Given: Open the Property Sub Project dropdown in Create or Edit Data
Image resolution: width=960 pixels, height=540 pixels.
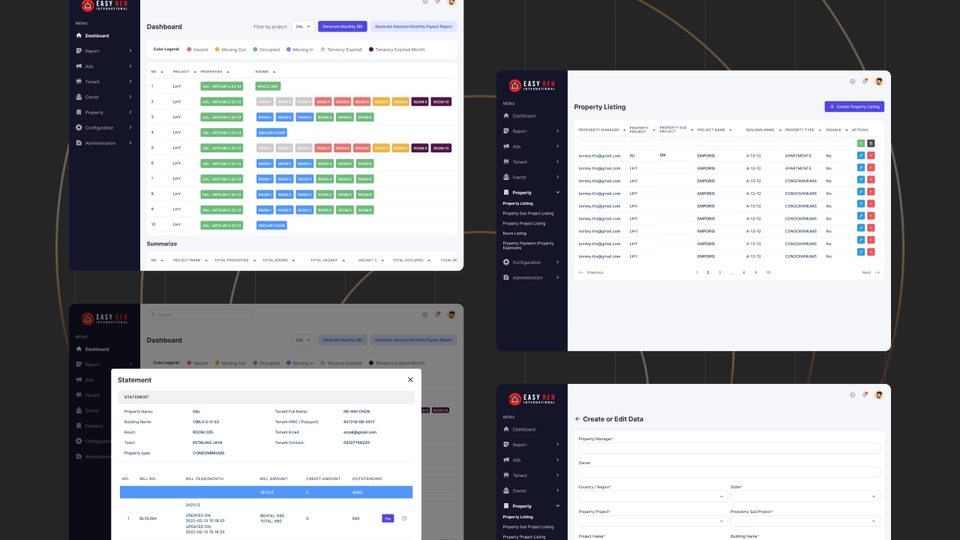Looking at the screenshot, I should 804,521.
